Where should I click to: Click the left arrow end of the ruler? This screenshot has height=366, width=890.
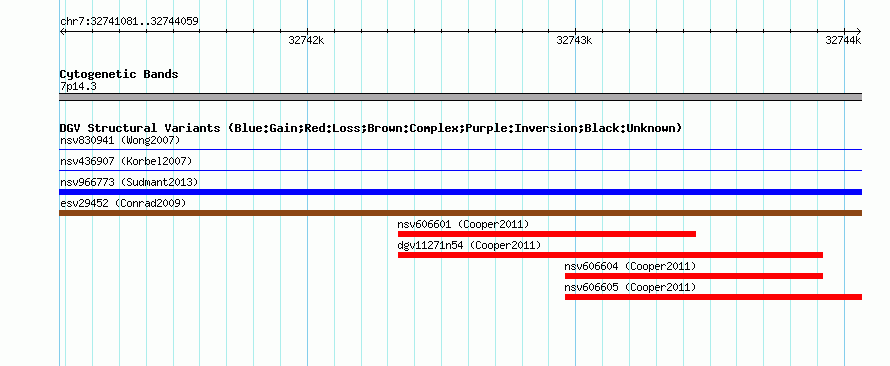point(62,31)
